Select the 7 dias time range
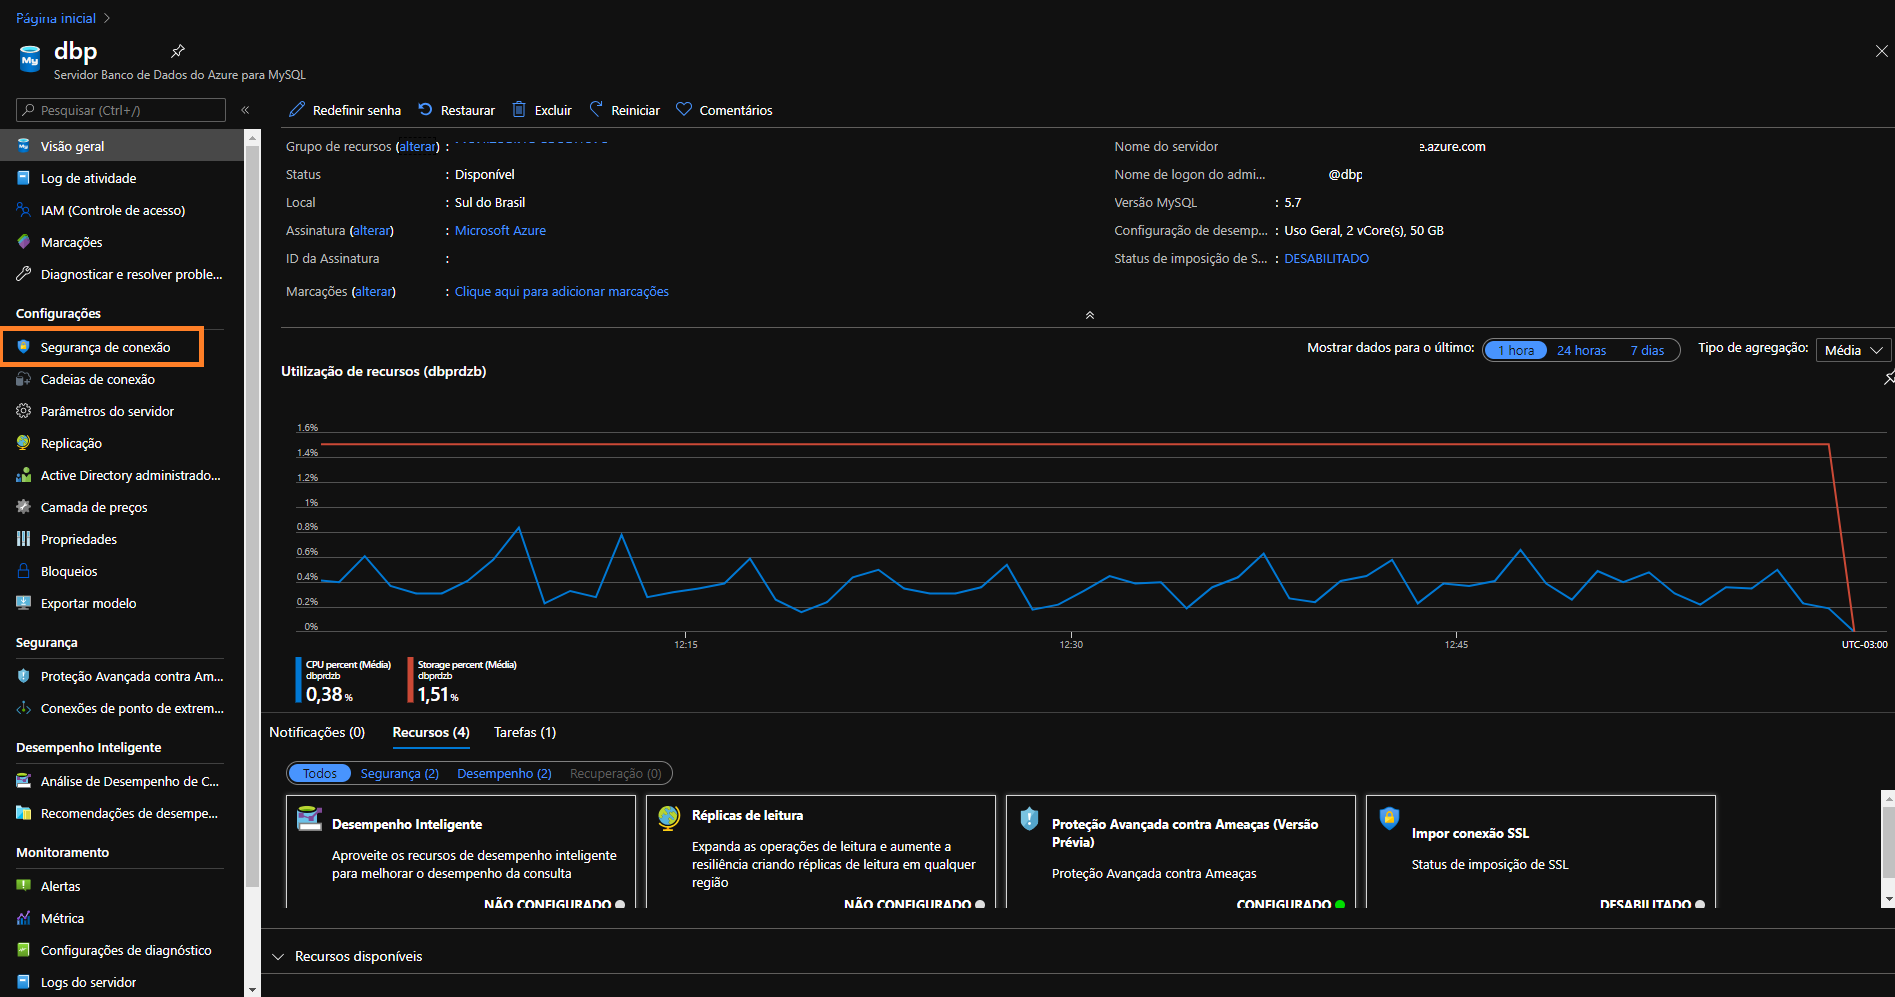Viewport: 1895px width, 997px height. pos(1647,350)
